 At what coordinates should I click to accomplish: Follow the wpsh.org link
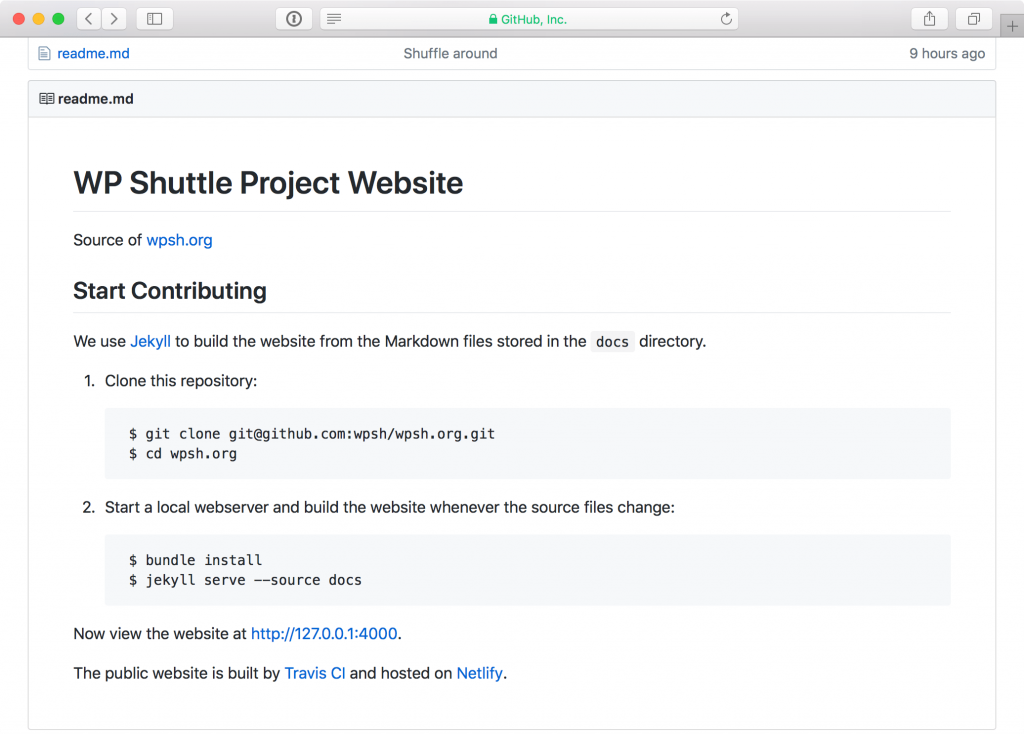click(x=179, y=240)
